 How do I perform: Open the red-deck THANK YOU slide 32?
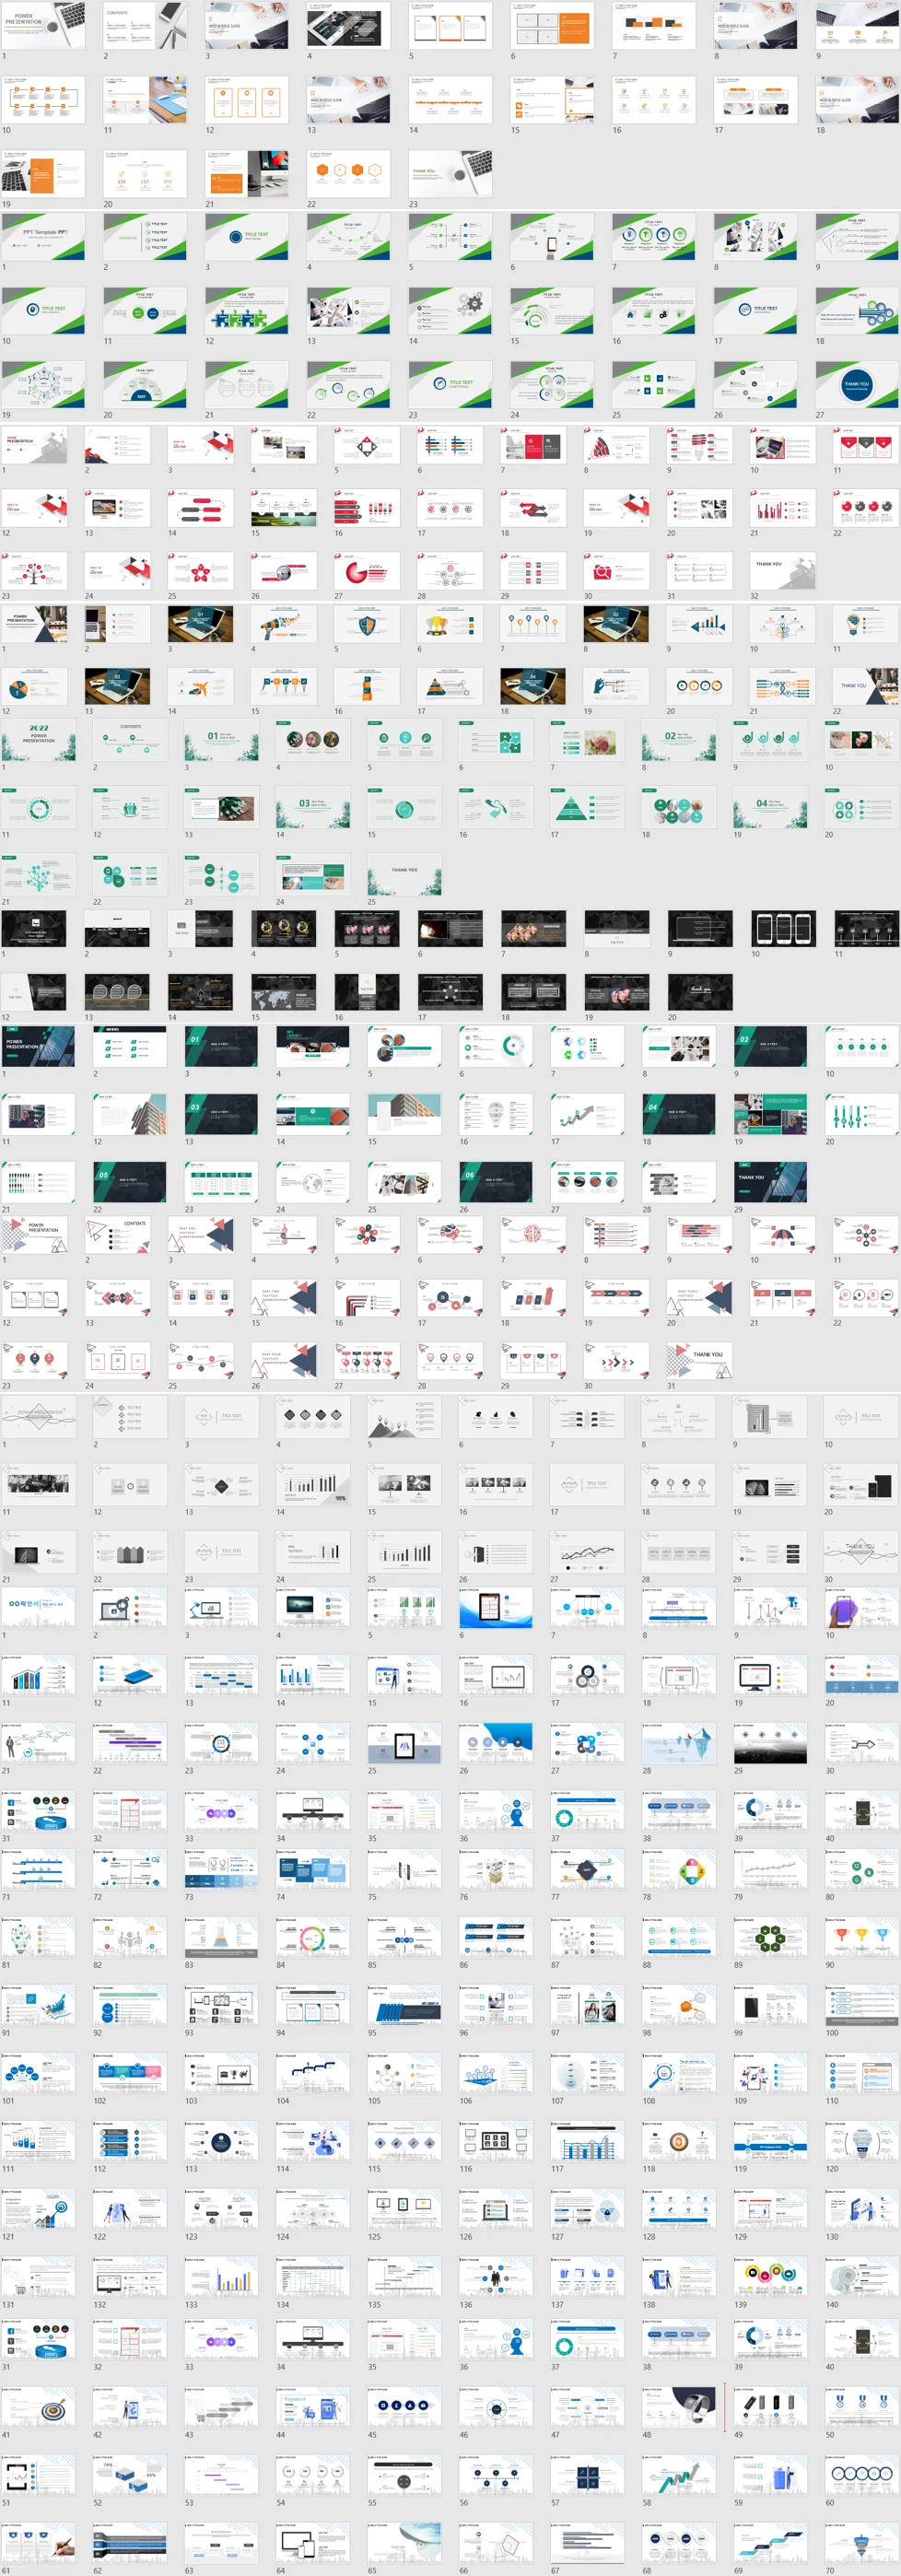pos(782,571)
